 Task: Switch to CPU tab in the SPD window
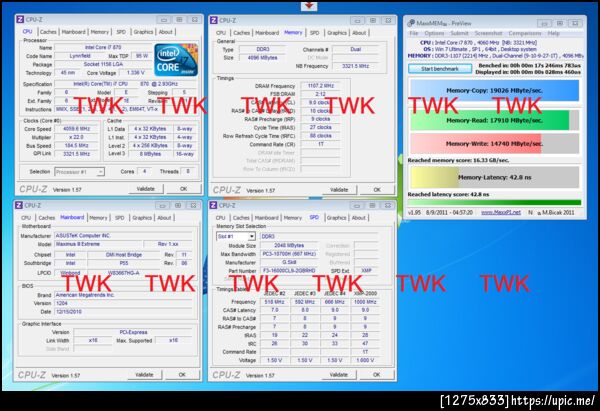(220, 218)
